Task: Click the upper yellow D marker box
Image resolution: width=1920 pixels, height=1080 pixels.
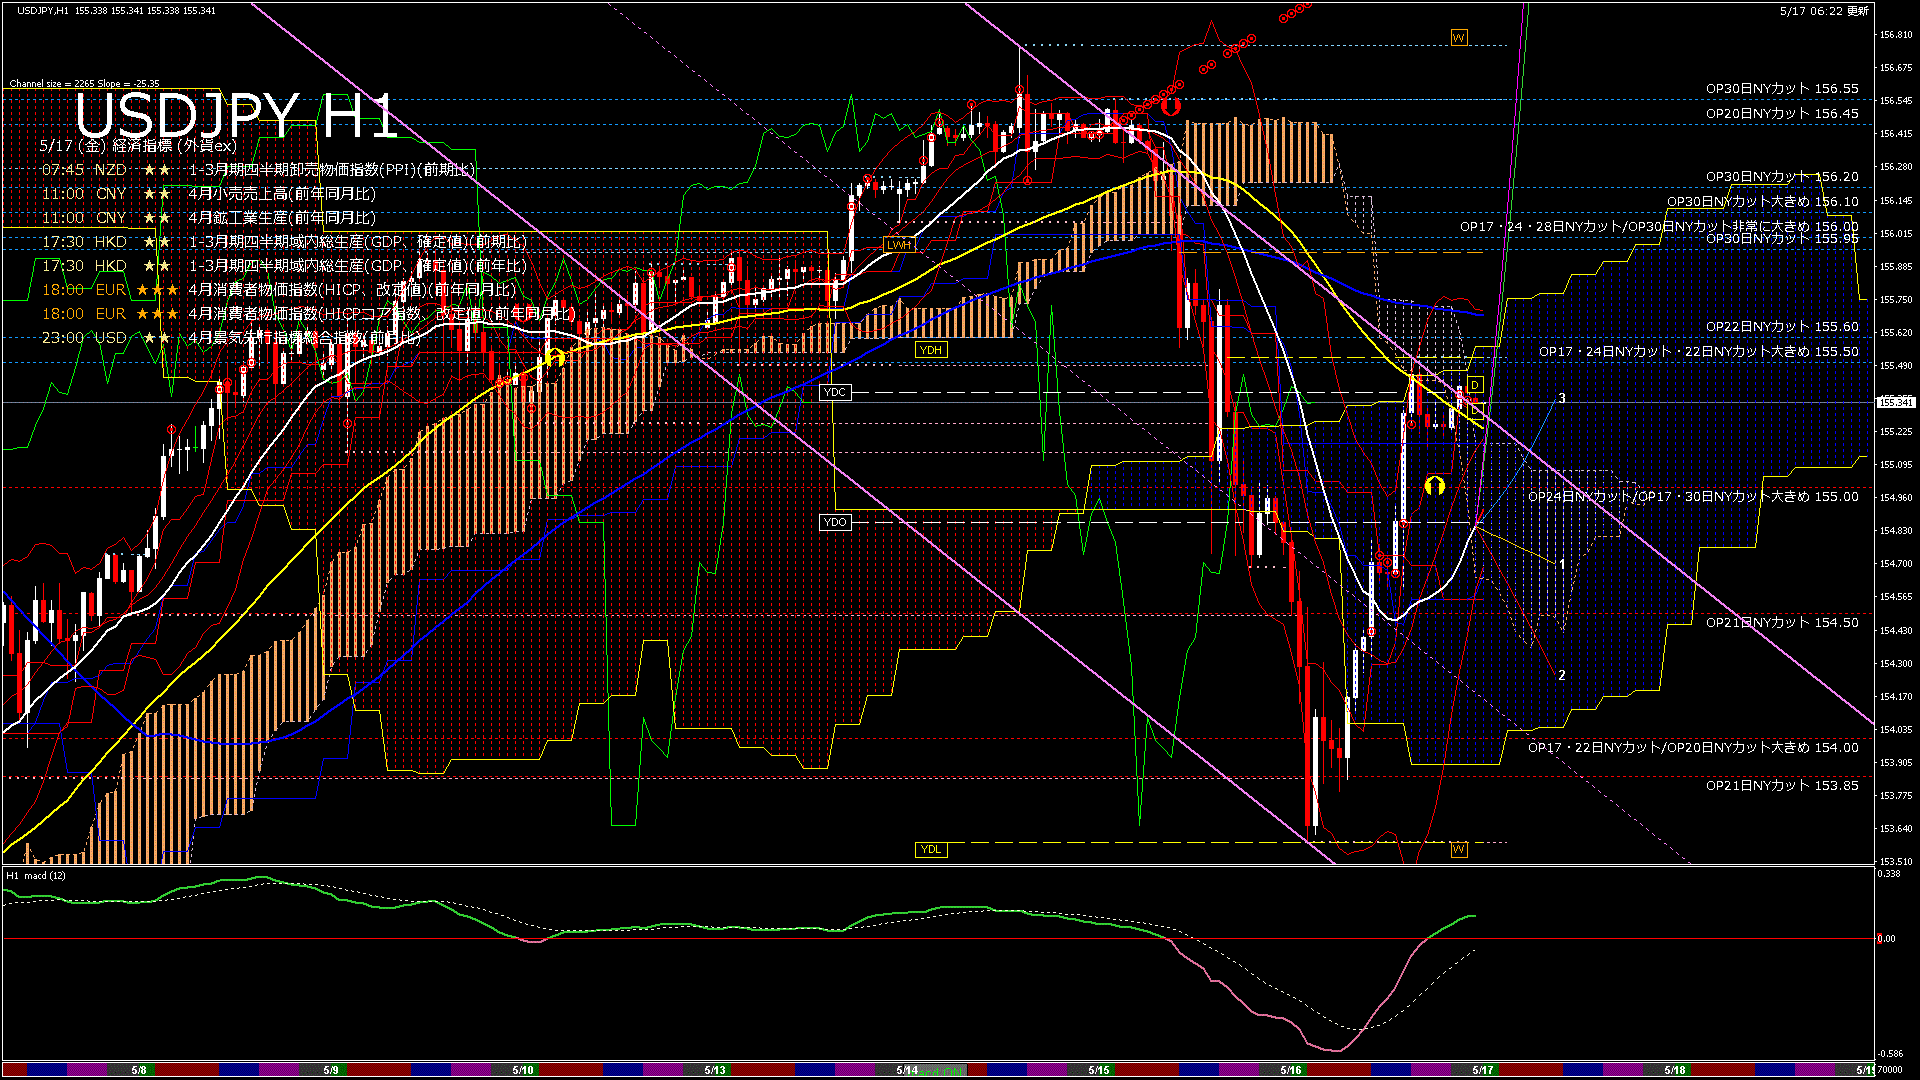Action: click(1475, 385)
